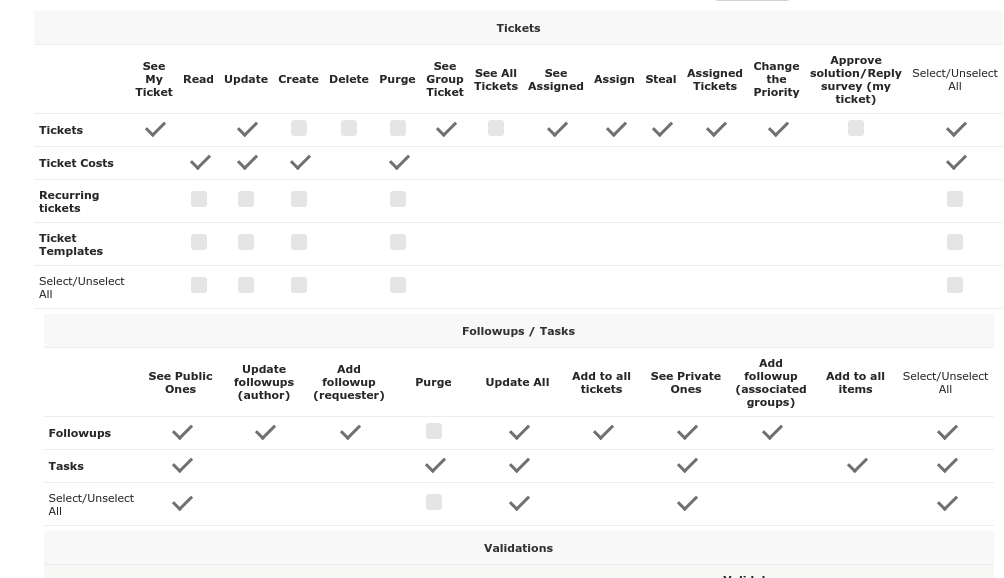Enable Create for Ticket Templates

click(298, 242)
